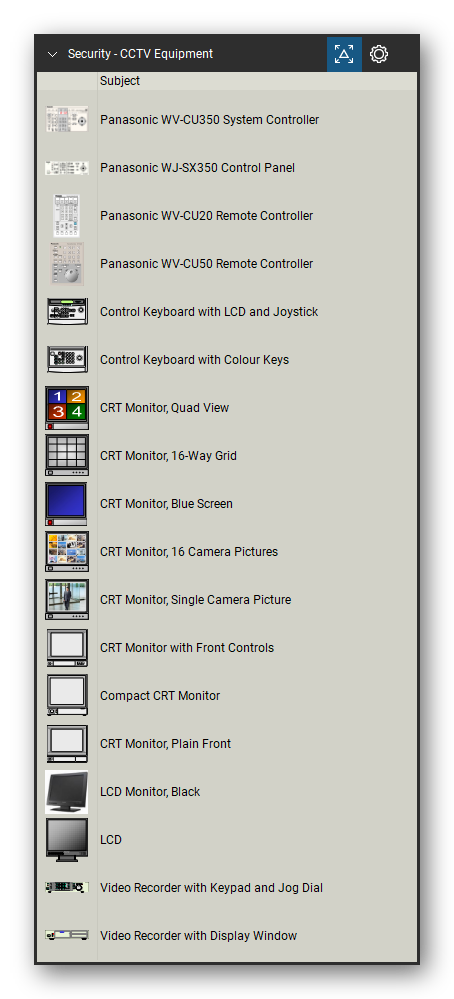
Task: Select the CRT Monitor, Plain Front icon
Action: tap(67, 744)
